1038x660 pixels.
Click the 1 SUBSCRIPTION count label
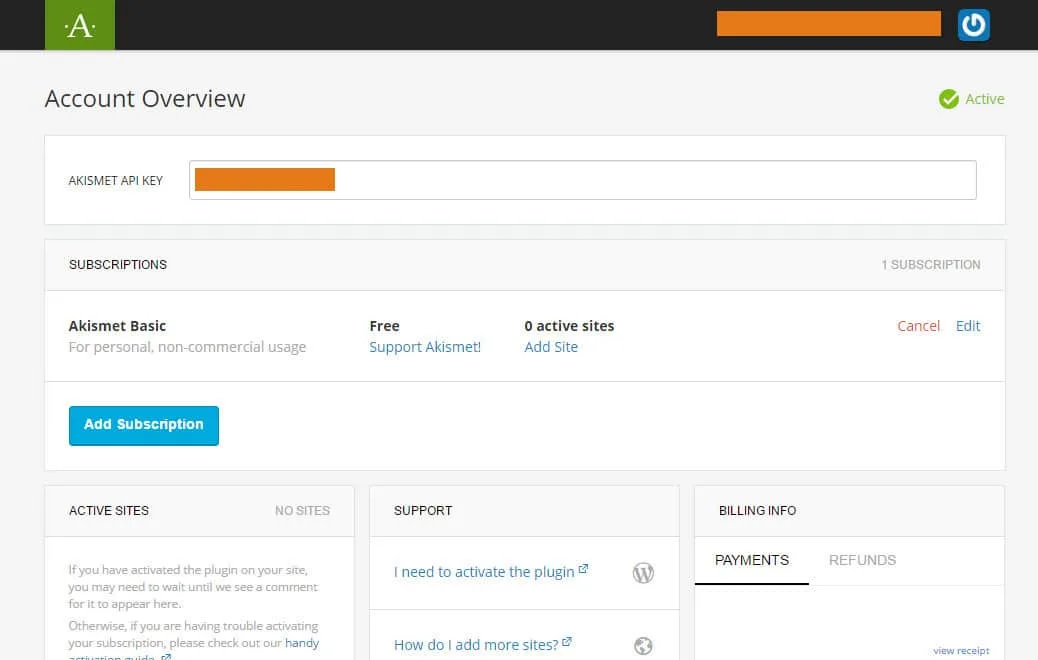(931, 265)
